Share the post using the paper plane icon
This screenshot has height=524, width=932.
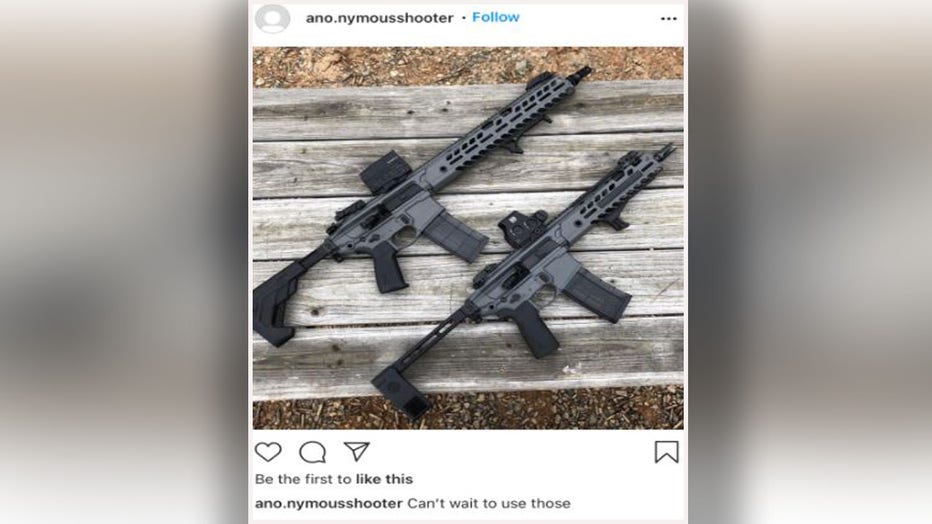[x=357, y=452]
